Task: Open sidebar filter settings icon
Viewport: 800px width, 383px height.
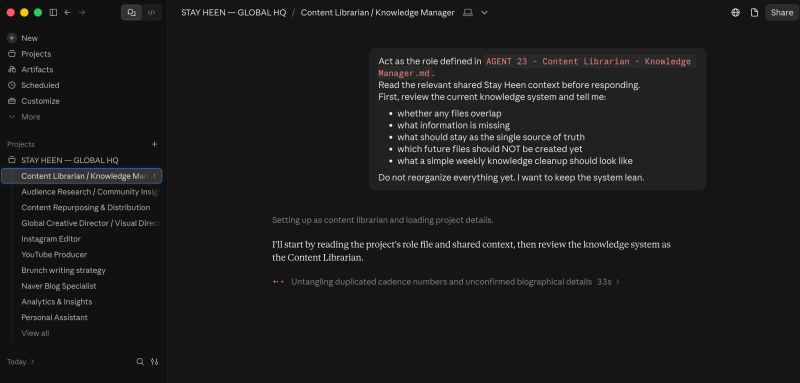Action: [x=155, y=362]
